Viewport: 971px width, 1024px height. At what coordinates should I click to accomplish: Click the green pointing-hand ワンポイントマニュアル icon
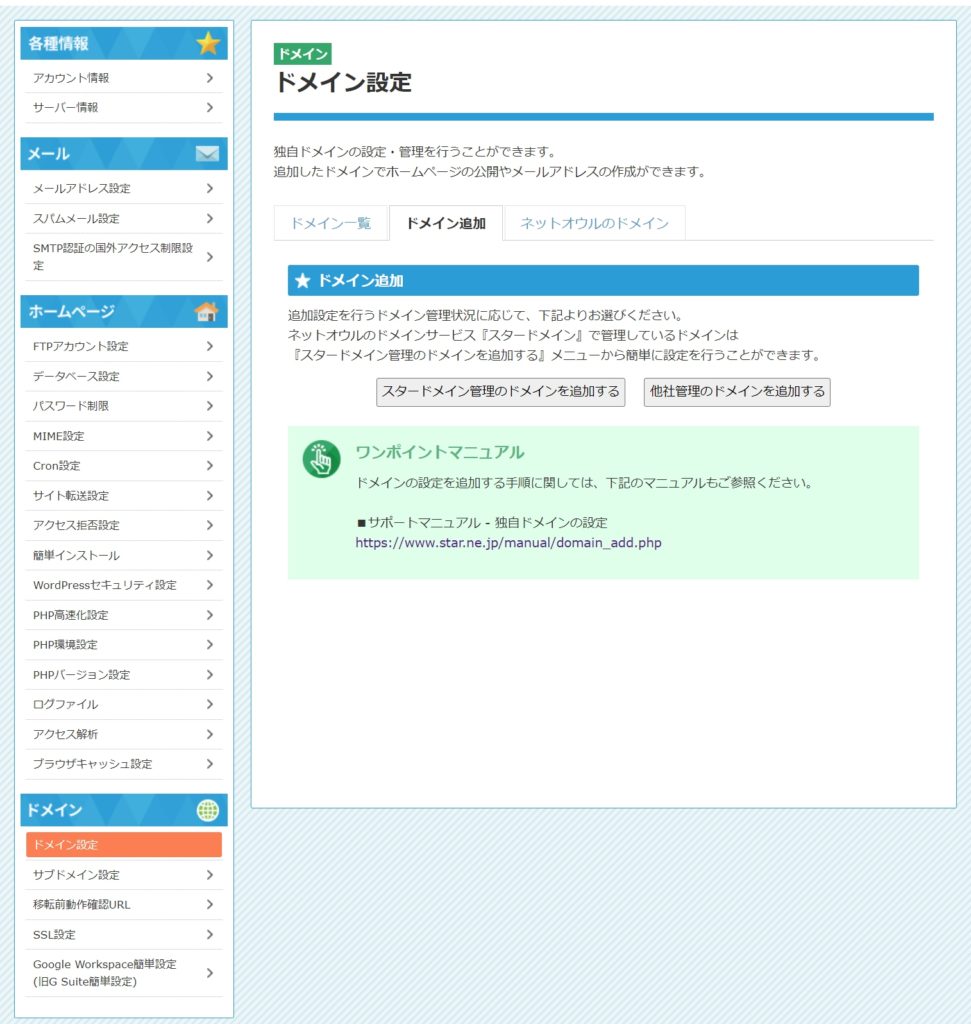(321, 458)
